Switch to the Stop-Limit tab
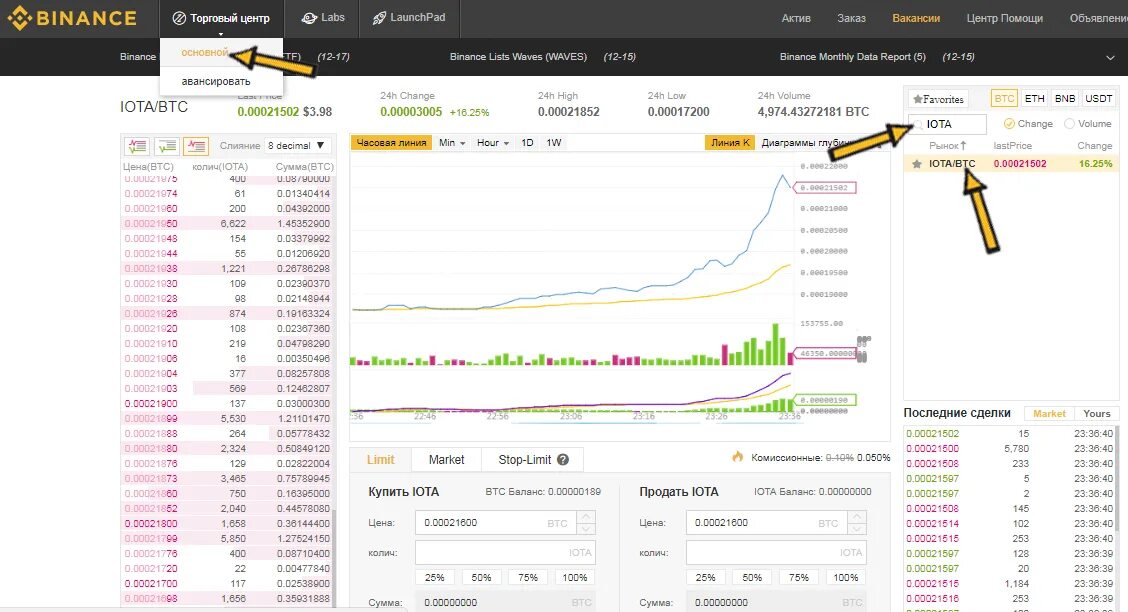1128x612 pixels. click(x=532, y=460)
